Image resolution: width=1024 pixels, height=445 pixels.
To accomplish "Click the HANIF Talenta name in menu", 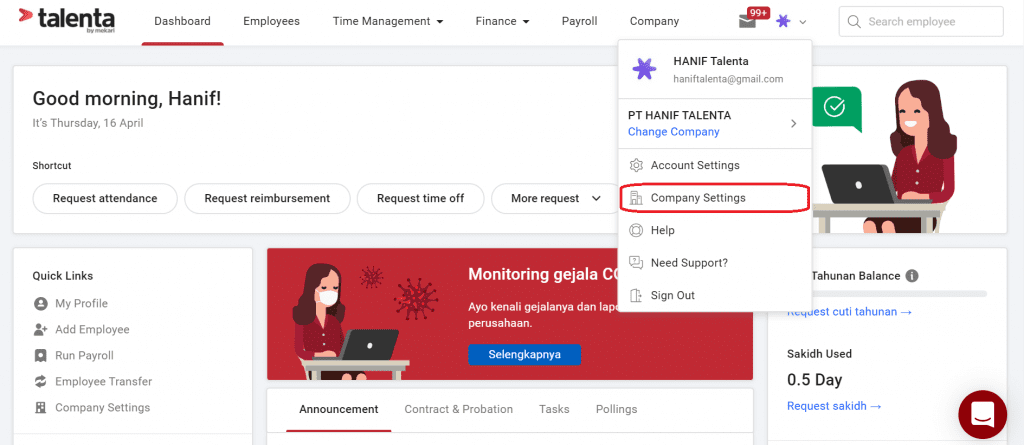I will [x=711, y=61].
